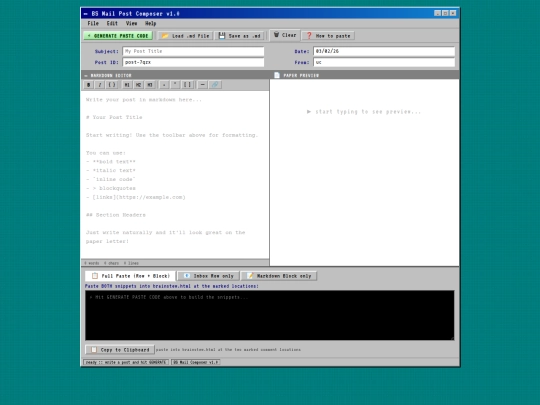Apply bold formatting with the B button
The image size is (540, 405).
(x=89, y=85)
